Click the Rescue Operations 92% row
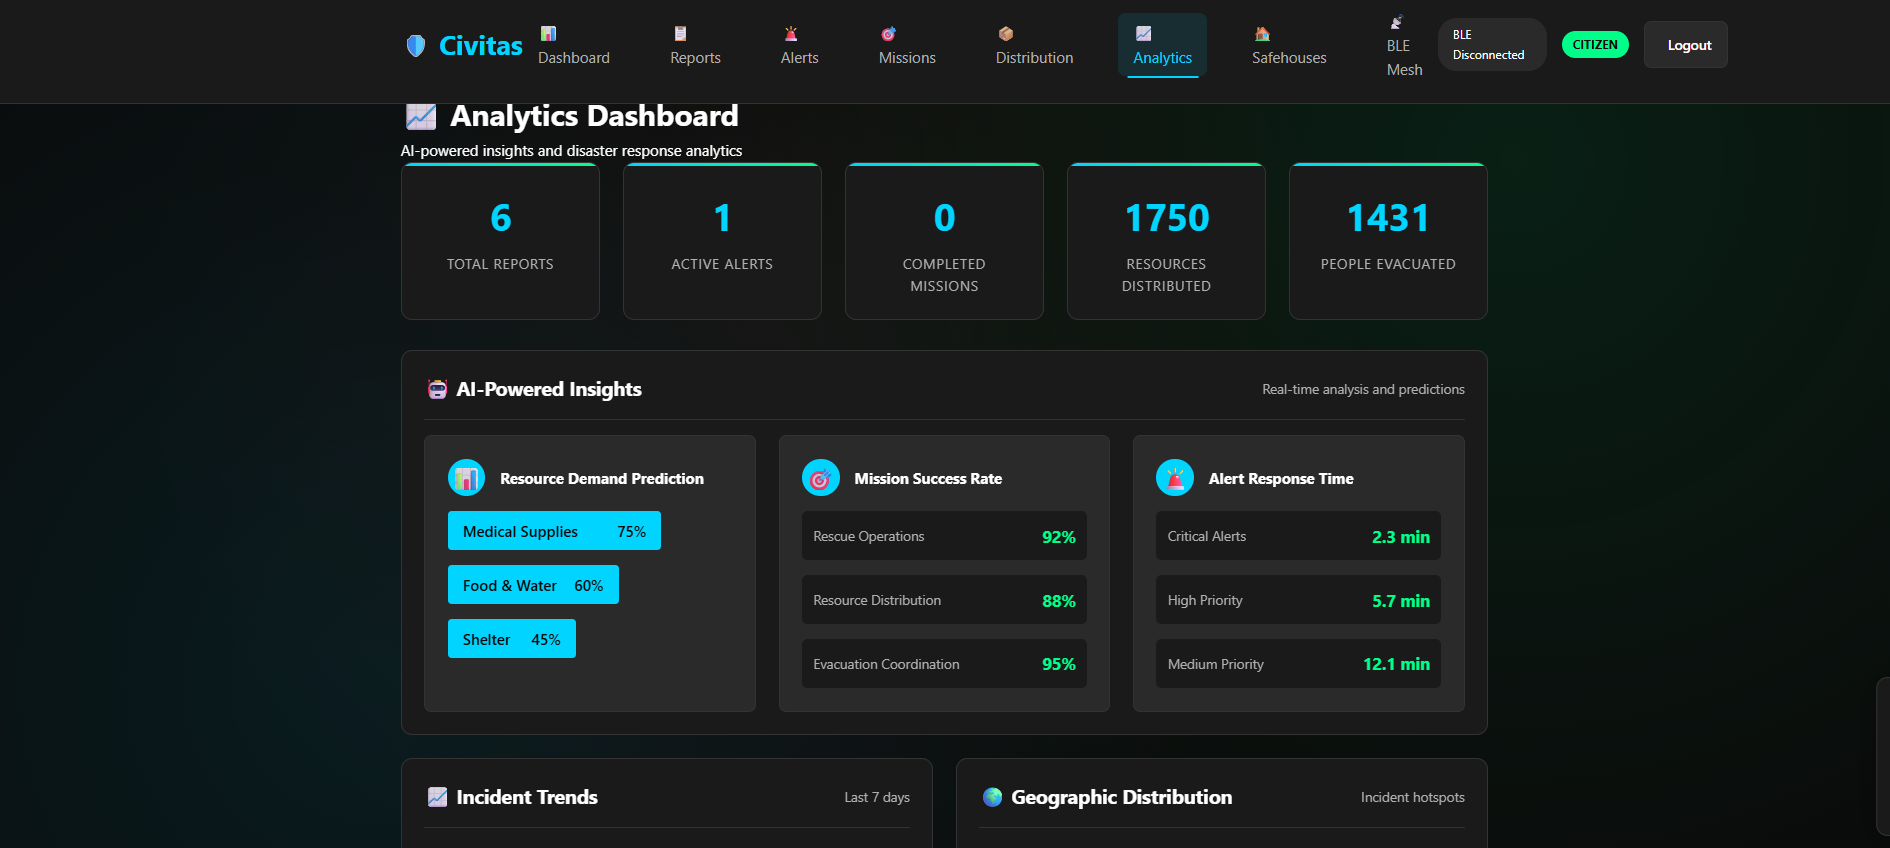Viewport: 1890px width, 848px height. point(944,536)
